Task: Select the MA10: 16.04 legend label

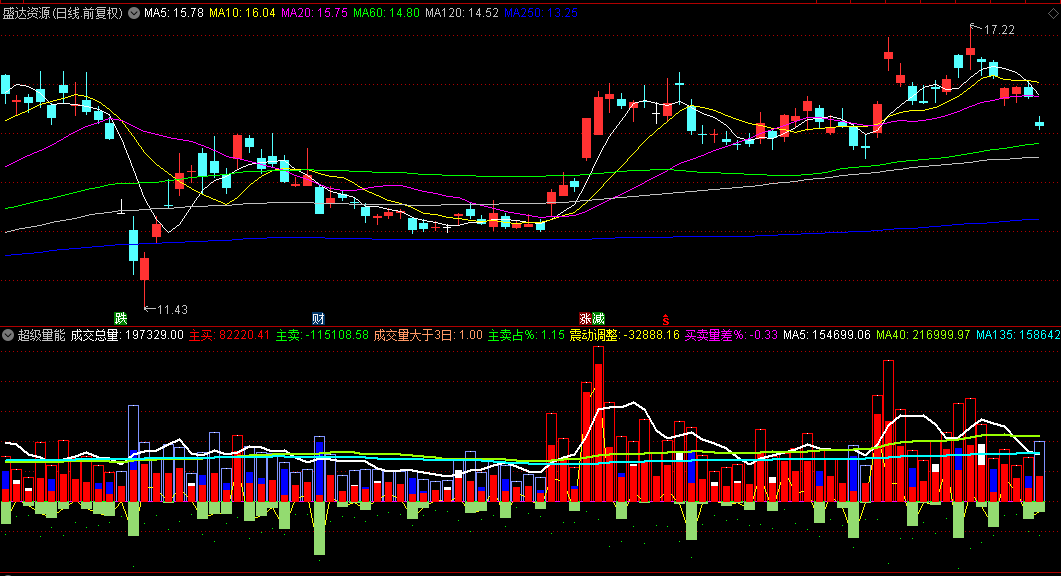Action: pyautogui.click(x=242, y=13)
